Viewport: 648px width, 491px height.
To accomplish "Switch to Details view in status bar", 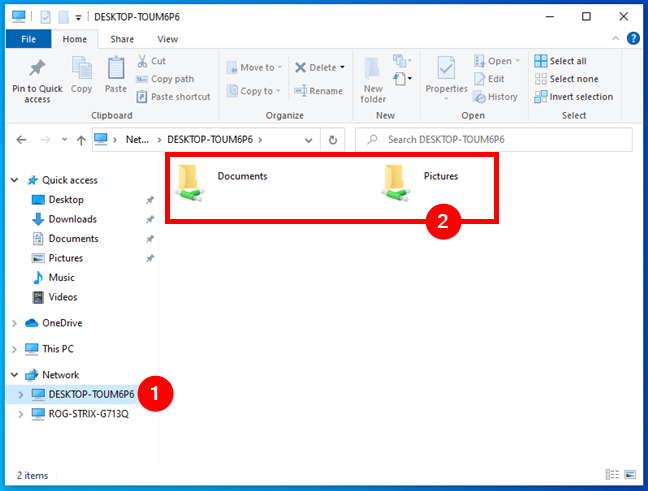I will tap(612, 474).
